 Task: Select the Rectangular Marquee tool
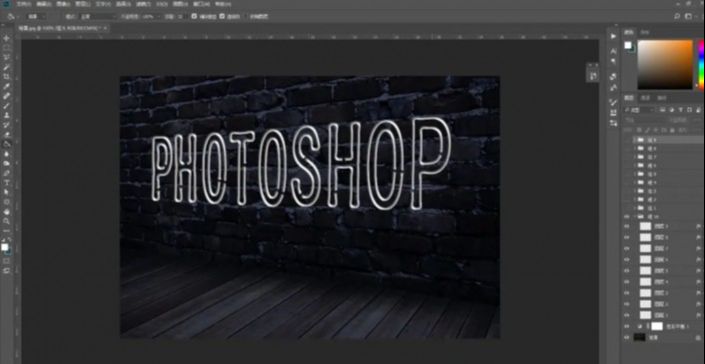point(6,48)
